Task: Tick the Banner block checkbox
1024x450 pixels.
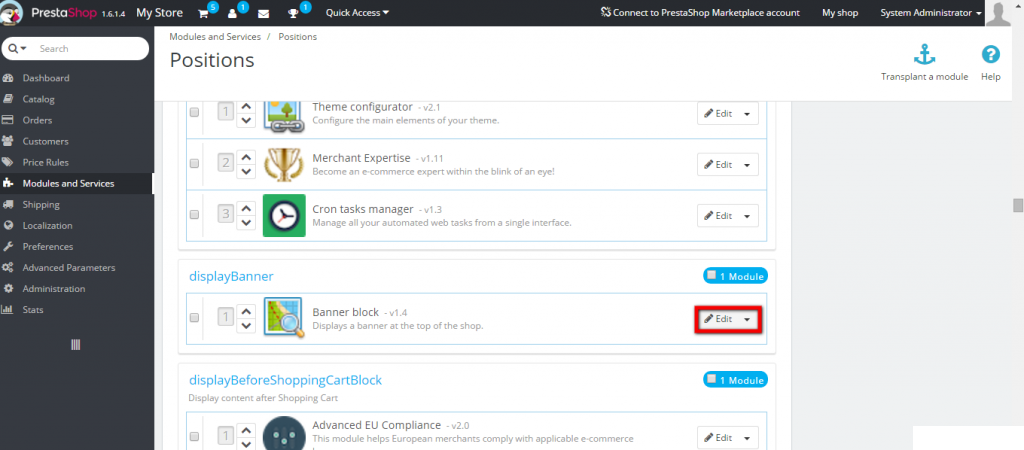Action: click(194, 318)
